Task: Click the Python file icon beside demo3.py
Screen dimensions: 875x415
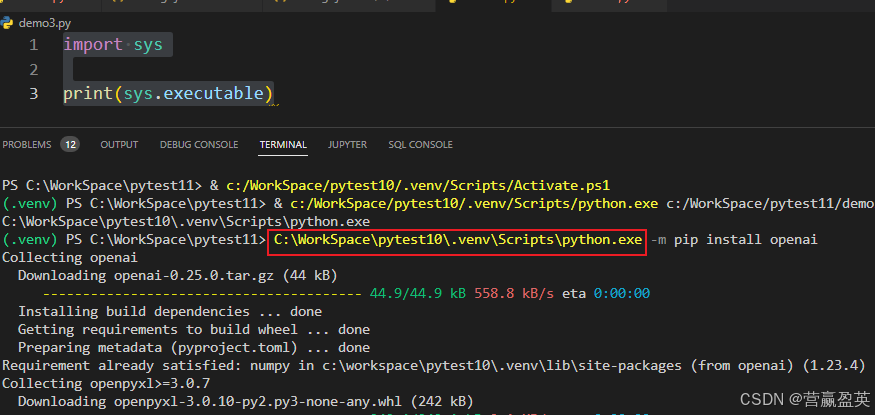Action: (8, 21)
